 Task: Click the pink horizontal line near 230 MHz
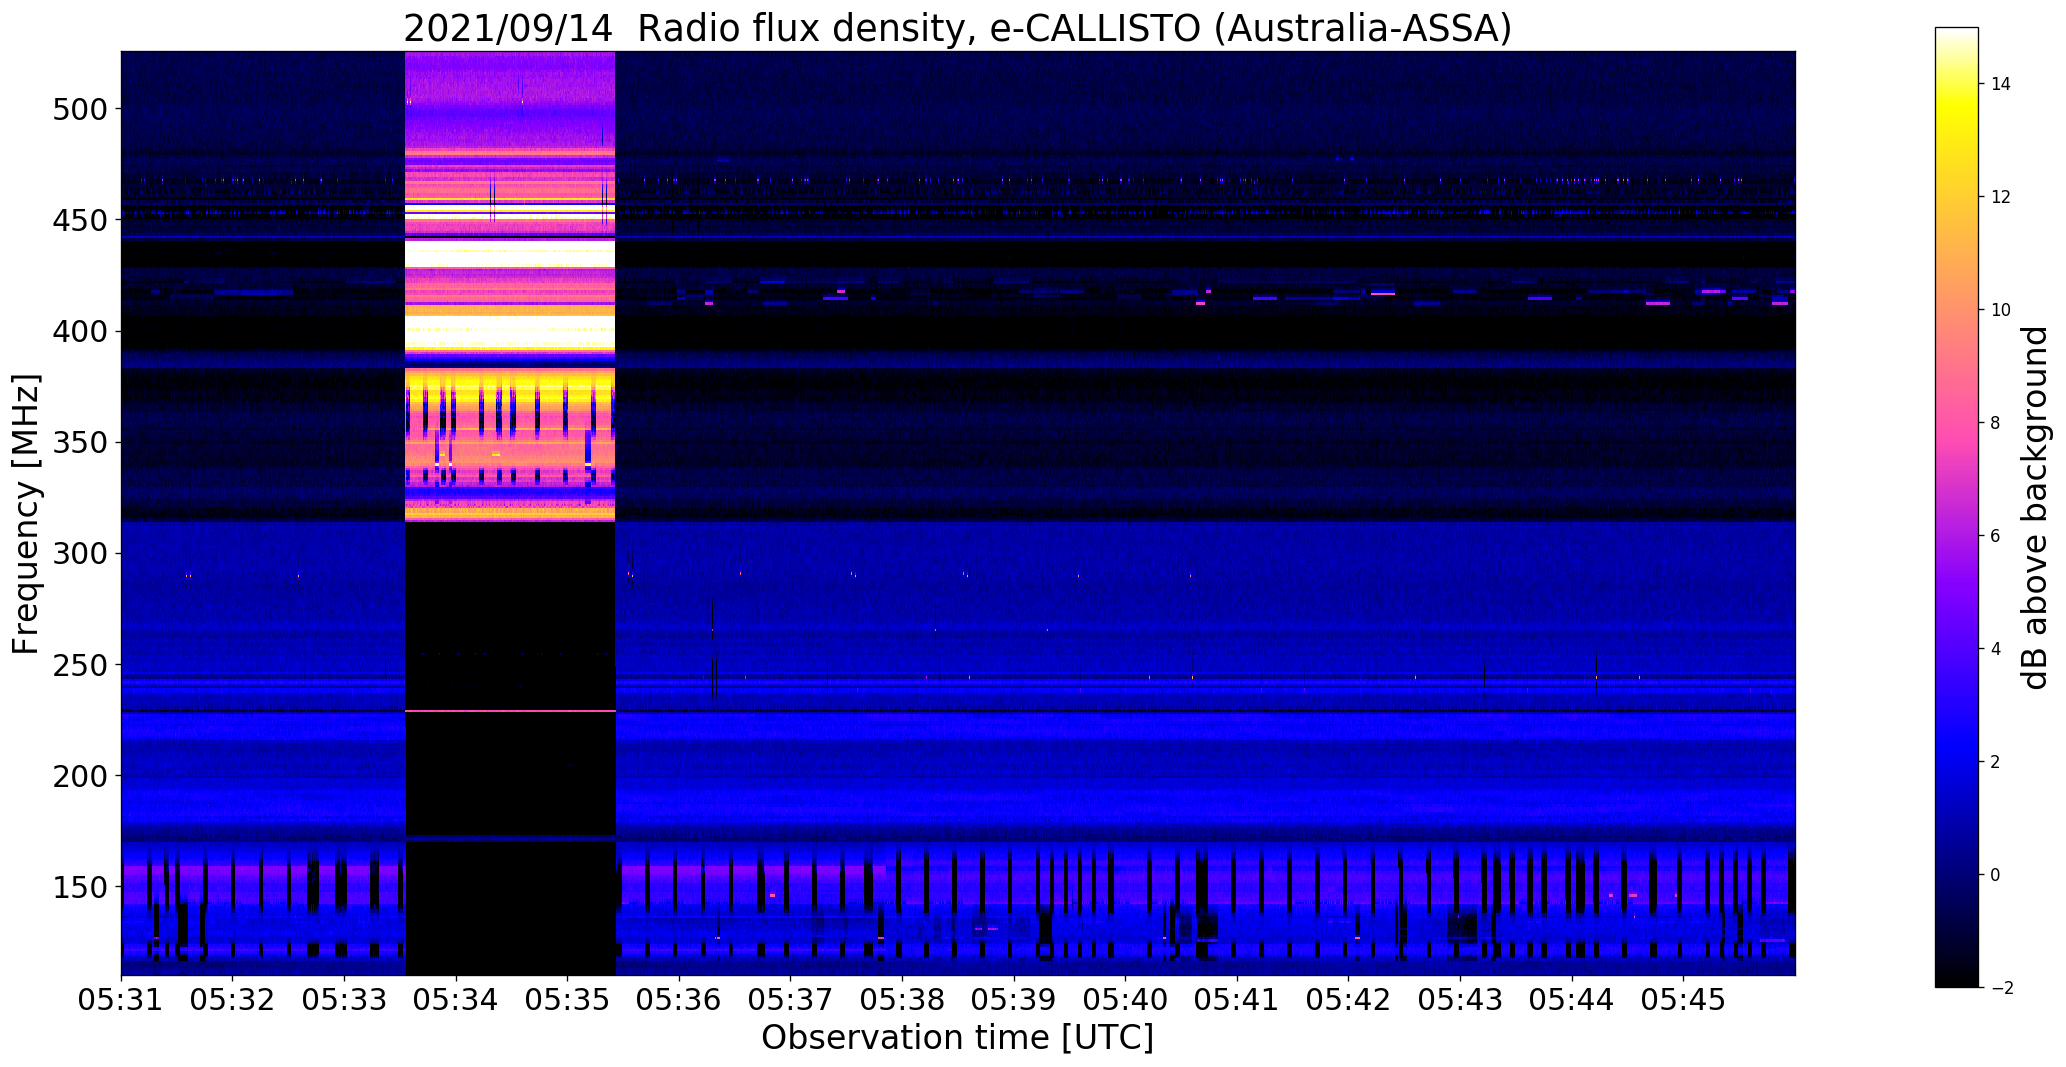click(x=510, y=711)
